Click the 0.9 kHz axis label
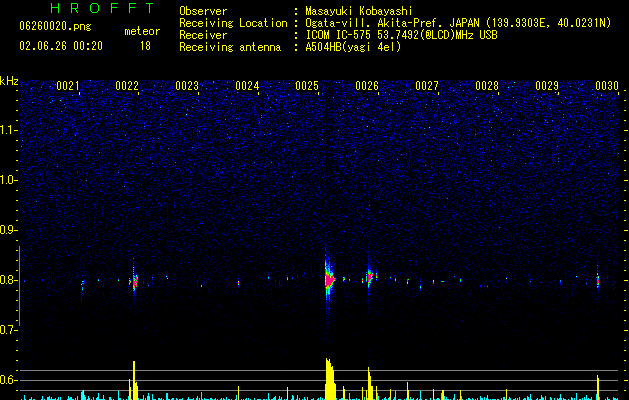 pos(9,230)
